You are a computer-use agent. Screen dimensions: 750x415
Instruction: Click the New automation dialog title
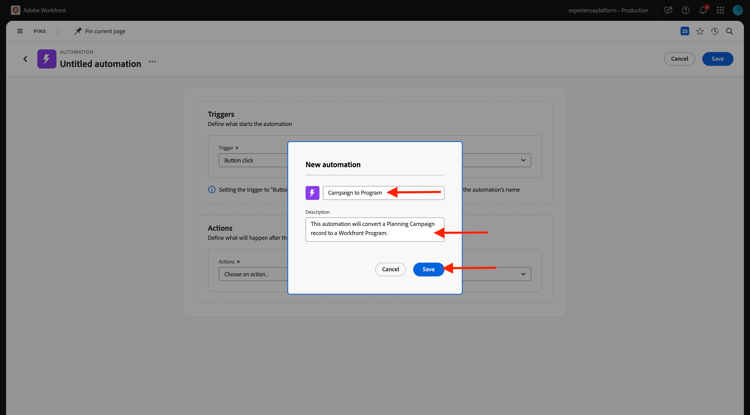pos(333,164)
